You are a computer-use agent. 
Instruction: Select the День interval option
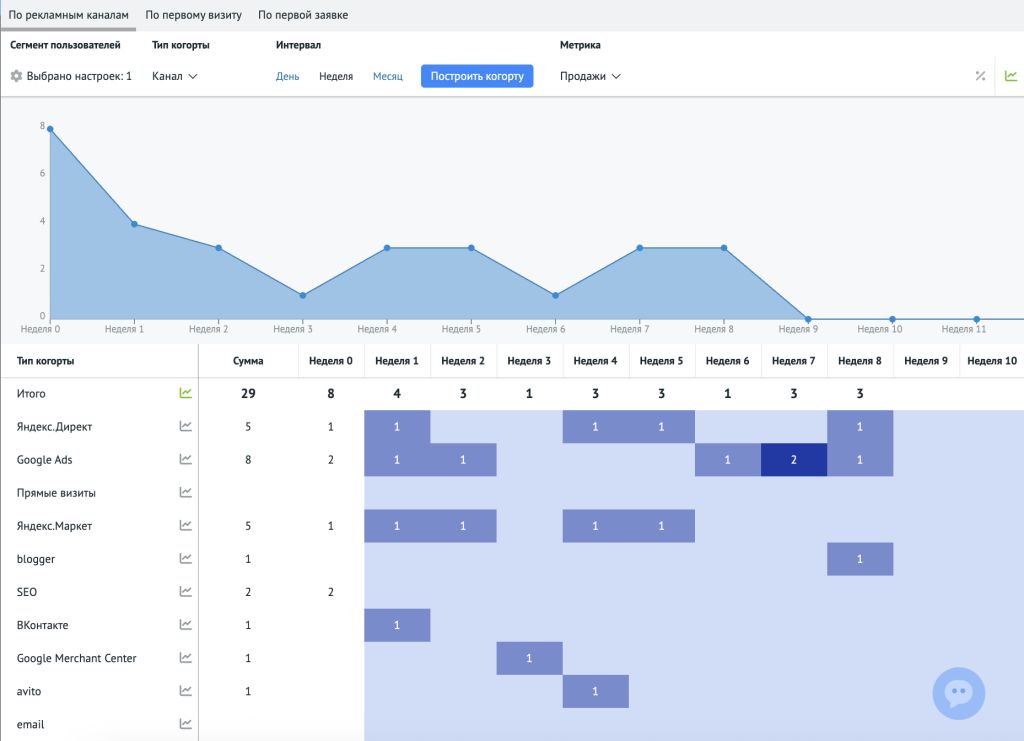point(287,76)
